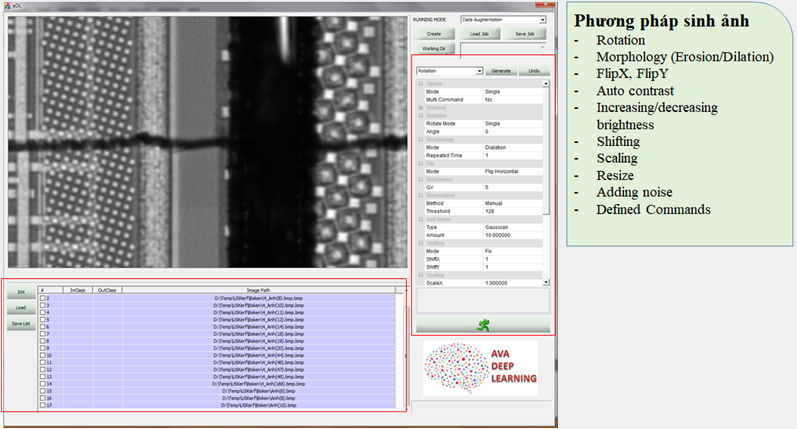Enable the checkbox on row 10
The image size is (797, 429).
click(x=42, y=354)
